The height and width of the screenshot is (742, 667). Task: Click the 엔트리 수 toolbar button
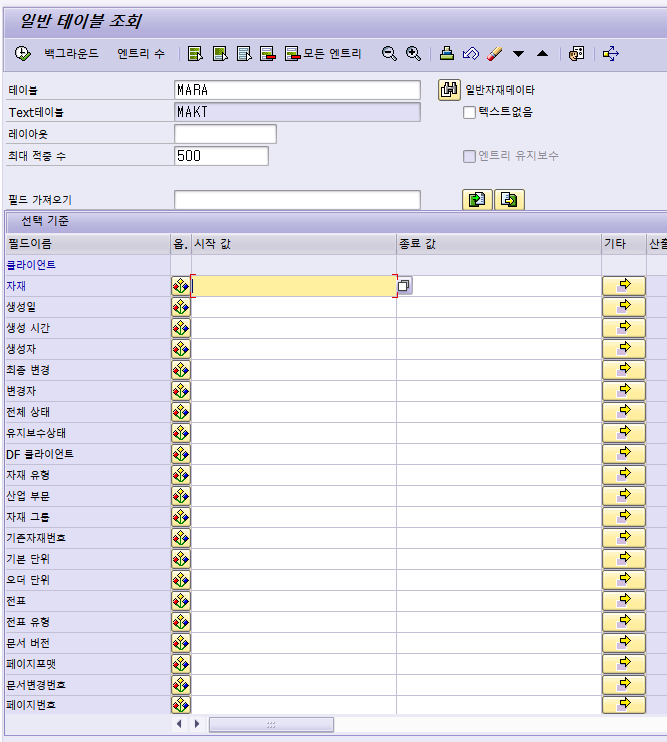[x=141, y=53]
